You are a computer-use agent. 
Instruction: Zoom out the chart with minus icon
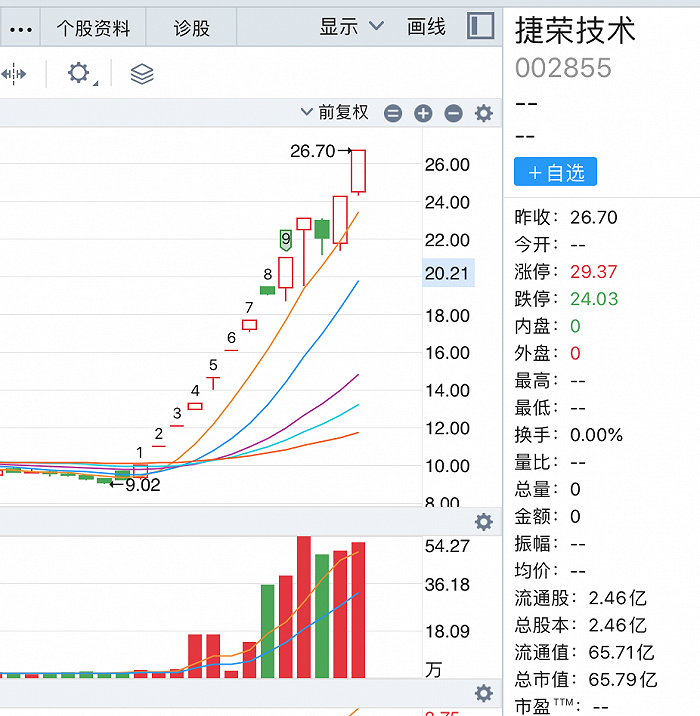(453, 114)
